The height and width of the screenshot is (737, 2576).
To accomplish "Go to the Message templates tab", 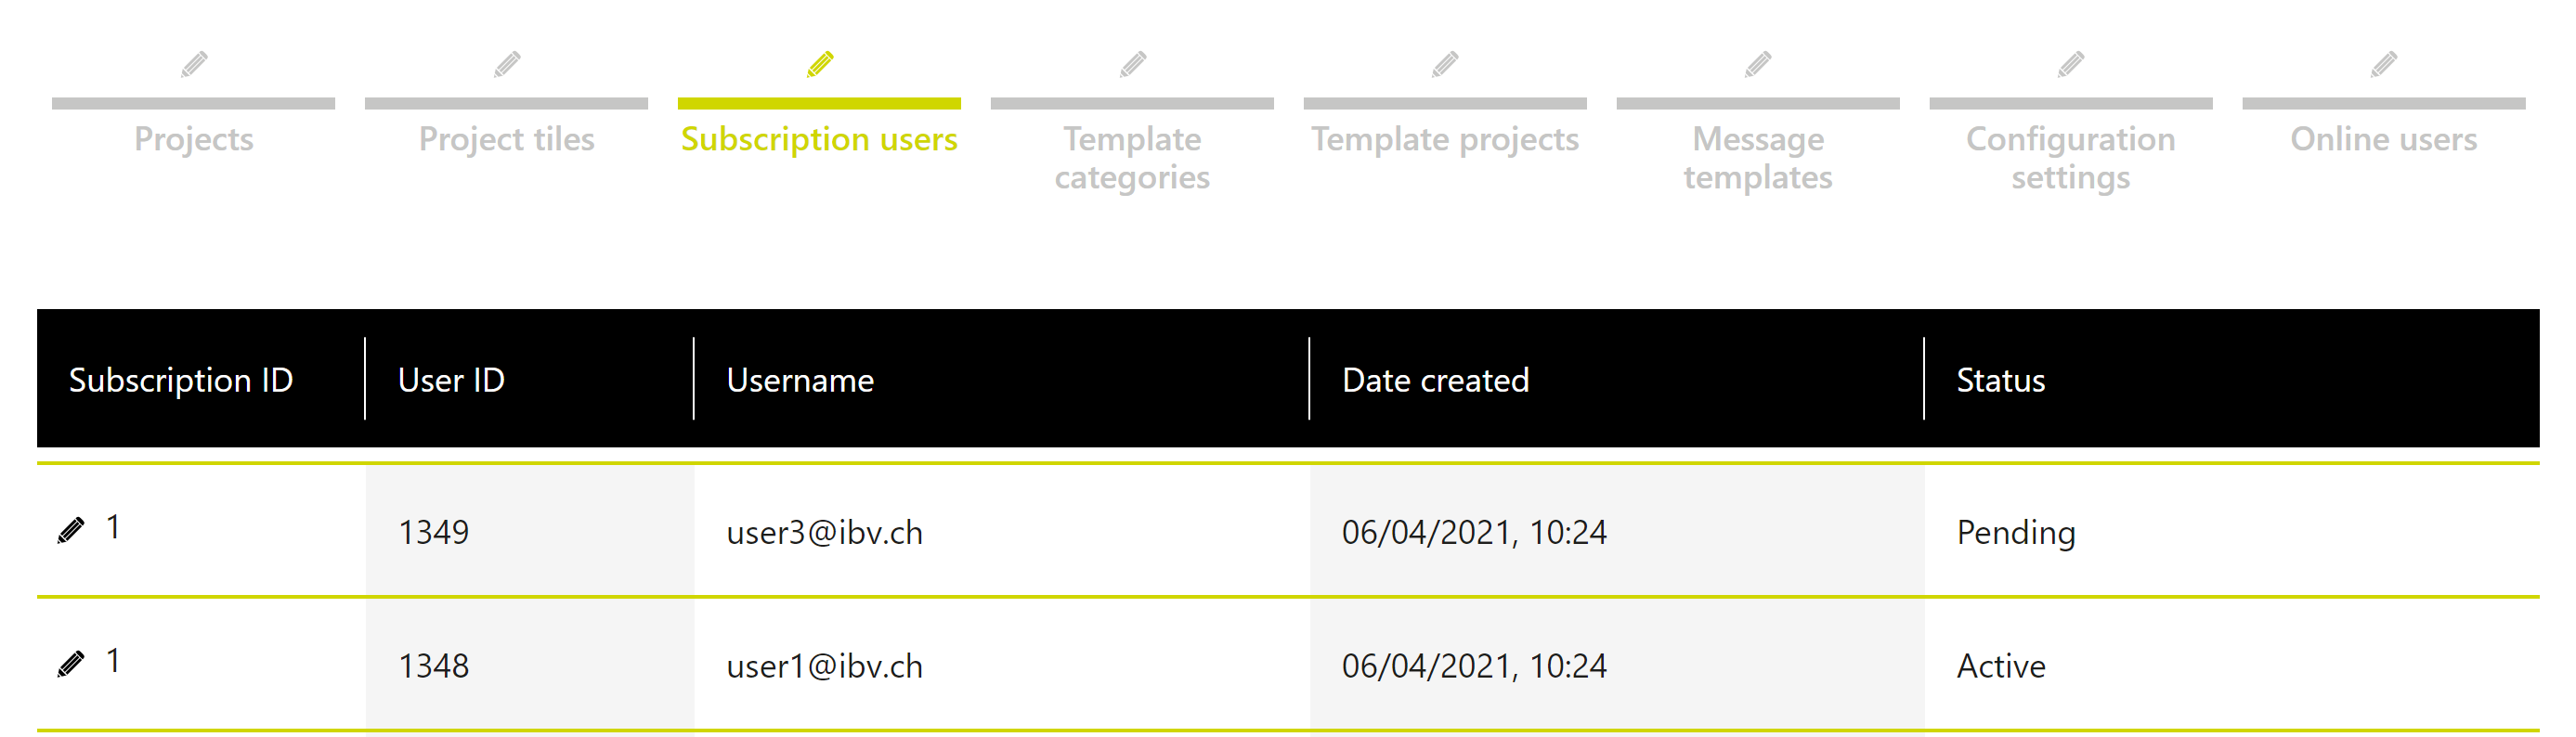I will tap(1758, 158).
